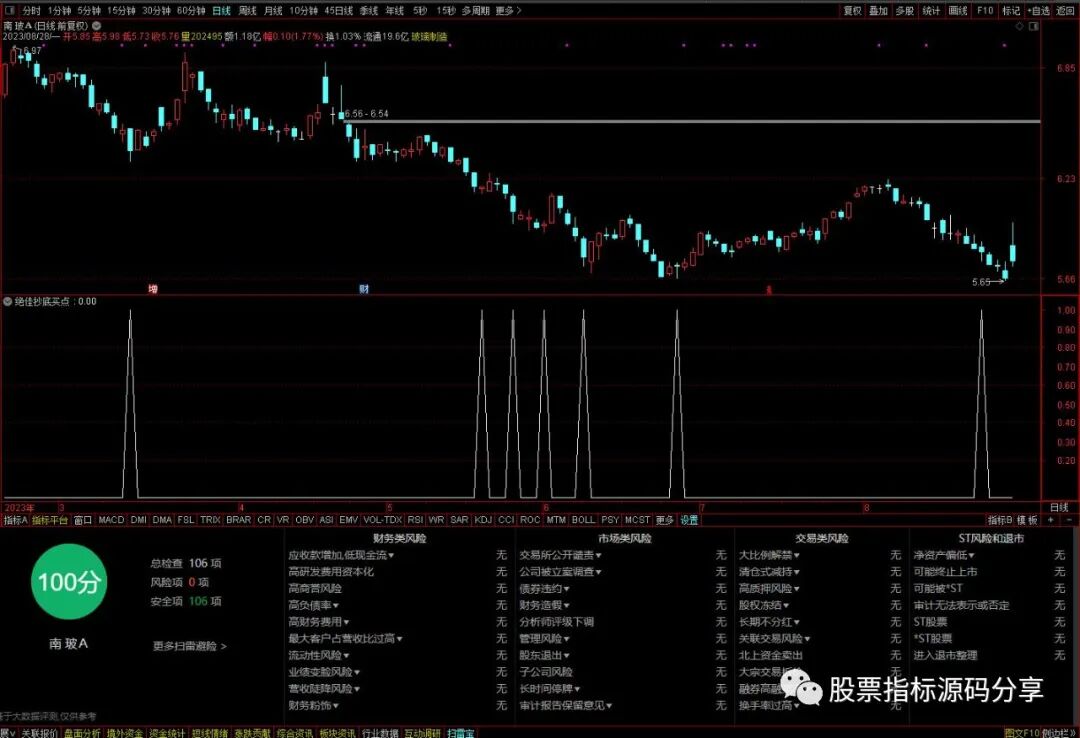Viewport: 1080px width, 738px height.
Task: Open 更多 timeframe list at top bar
Action: pyautogui.click(x=508, y=11)
